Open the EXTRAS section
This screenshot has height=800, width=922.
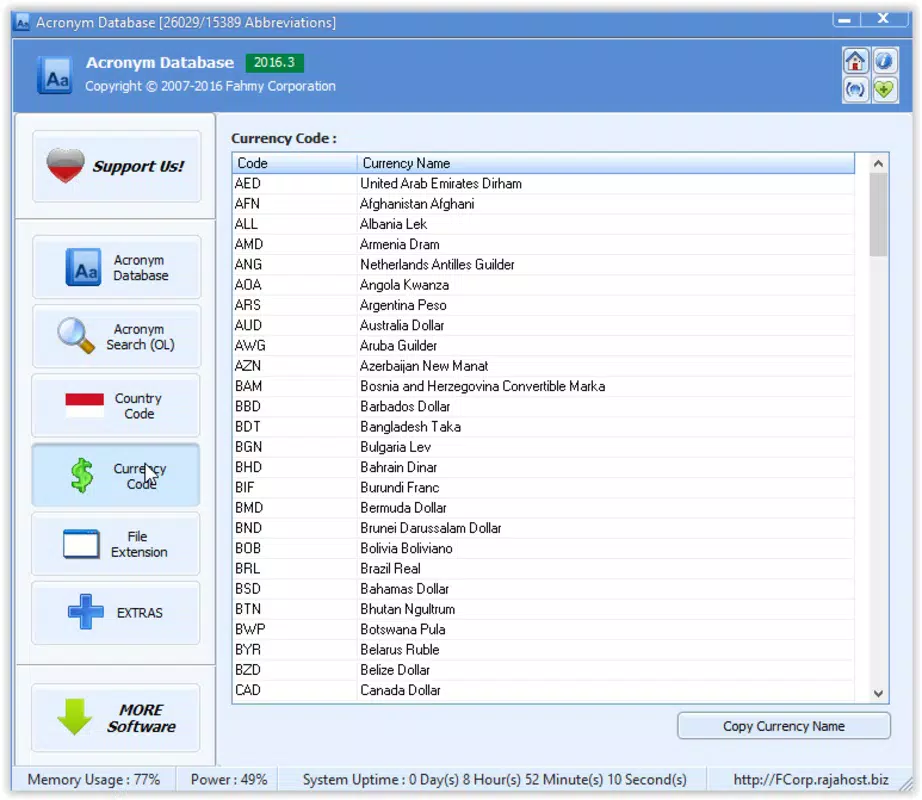pos(116,612)
